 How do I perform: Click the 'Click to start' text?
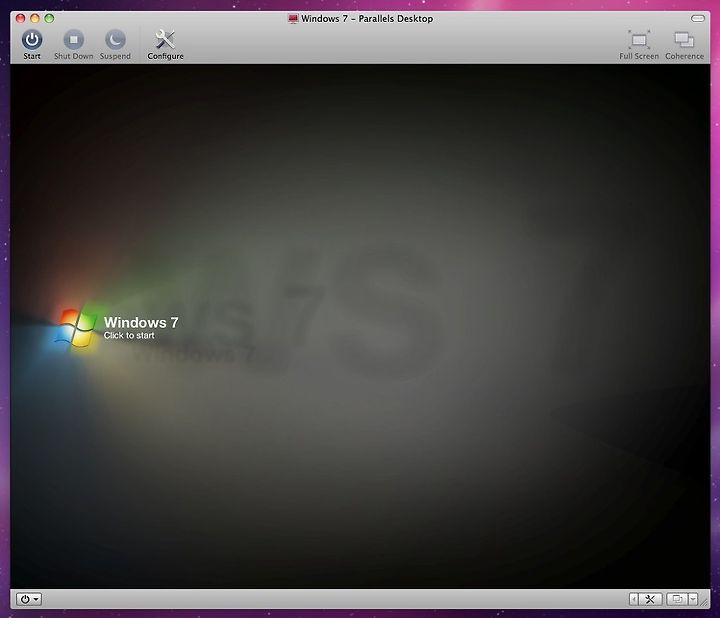(x=129, y=336)
